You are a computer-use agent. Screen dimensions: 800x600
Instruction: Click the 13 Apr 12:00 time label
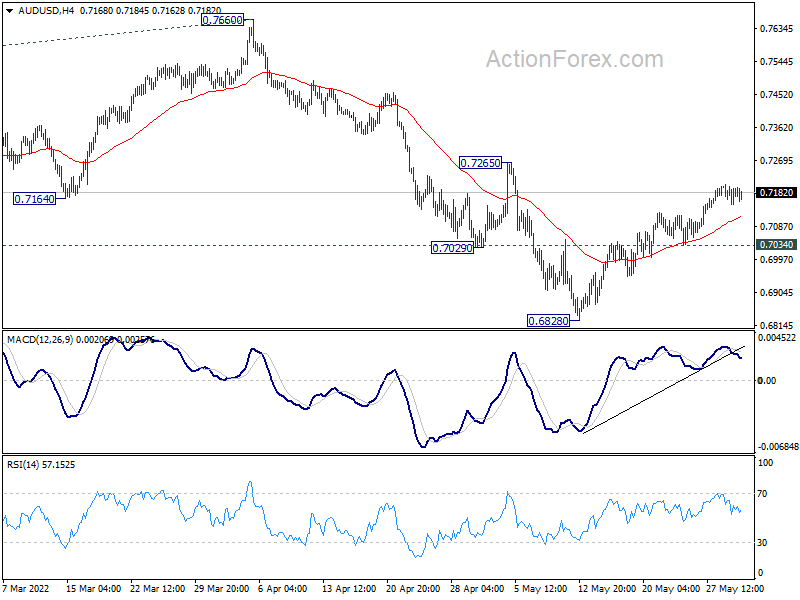(349, 589)
